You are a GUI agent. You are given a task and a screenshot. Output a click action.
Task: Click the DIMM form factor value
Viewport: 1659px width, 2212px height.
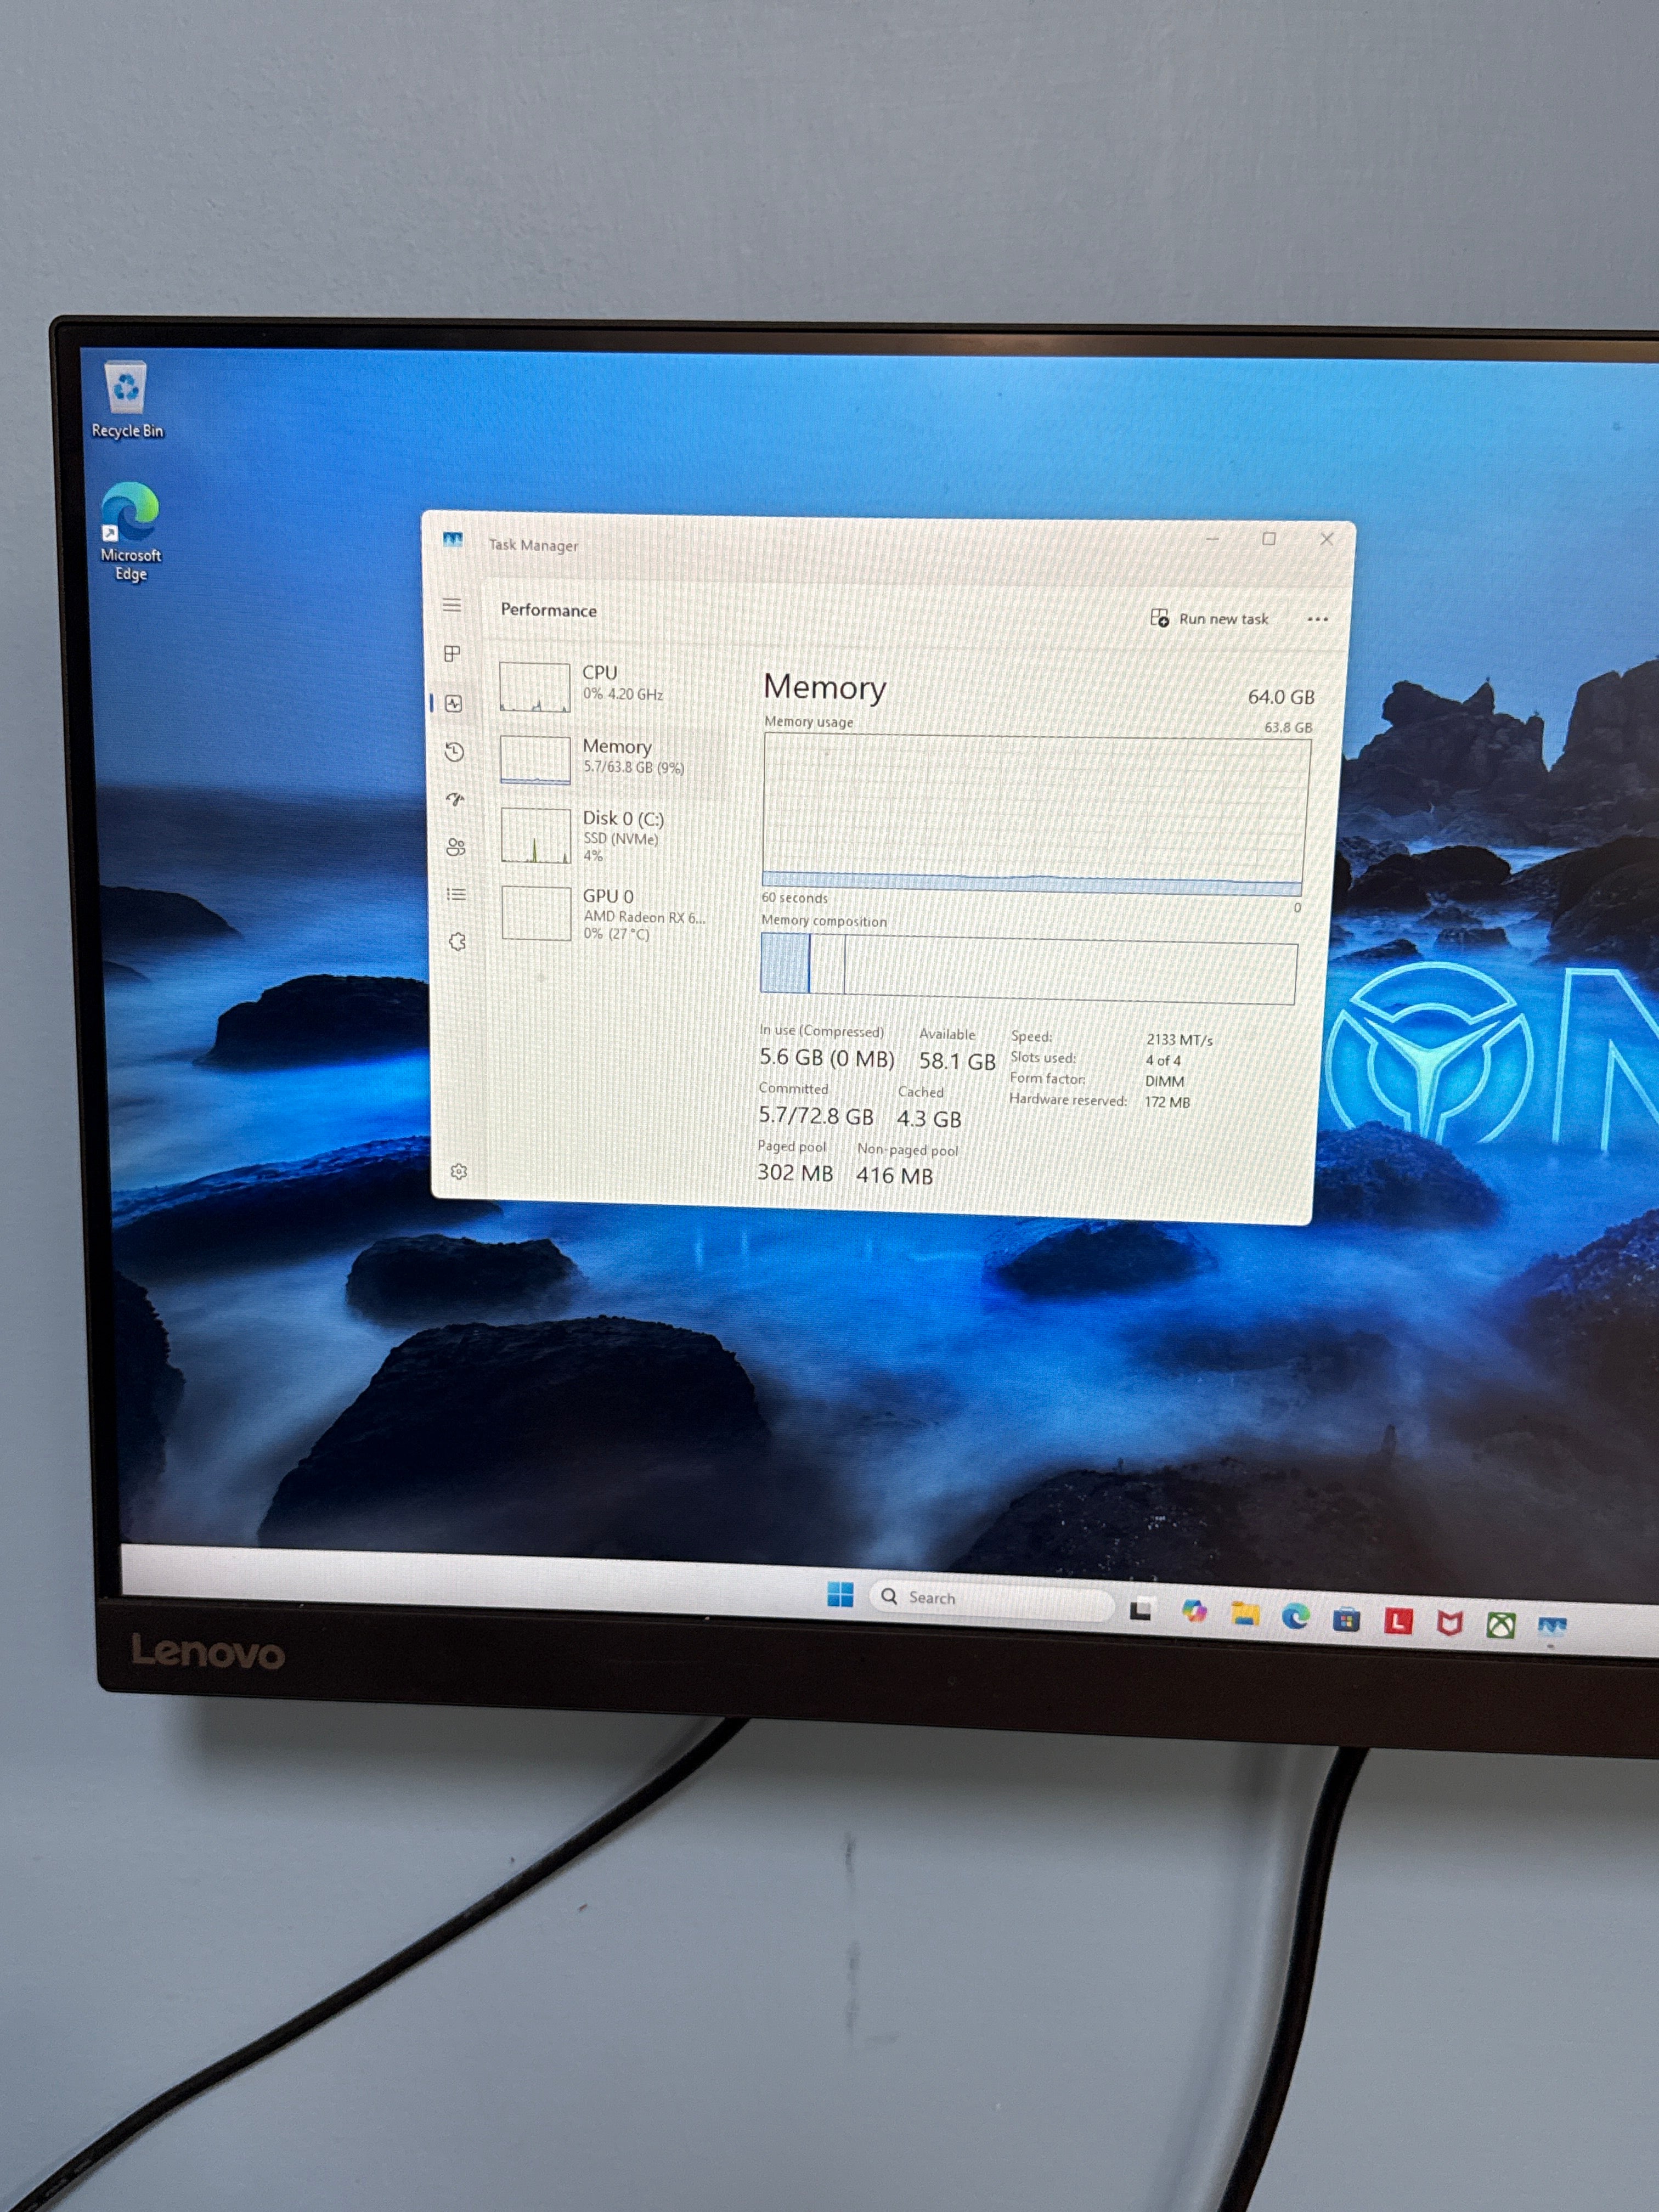pos(1164,1081)
